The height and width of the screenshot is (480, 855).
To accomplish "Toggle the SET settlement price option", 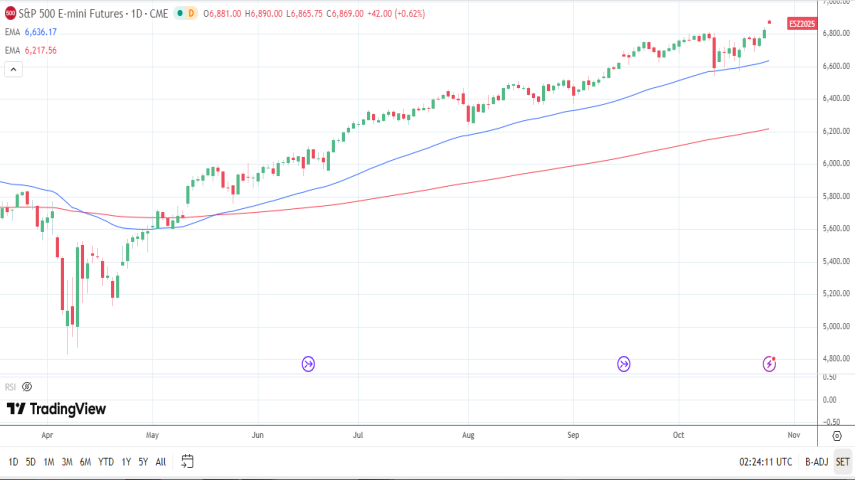I will pyautogui.click(x=842, y=461).
